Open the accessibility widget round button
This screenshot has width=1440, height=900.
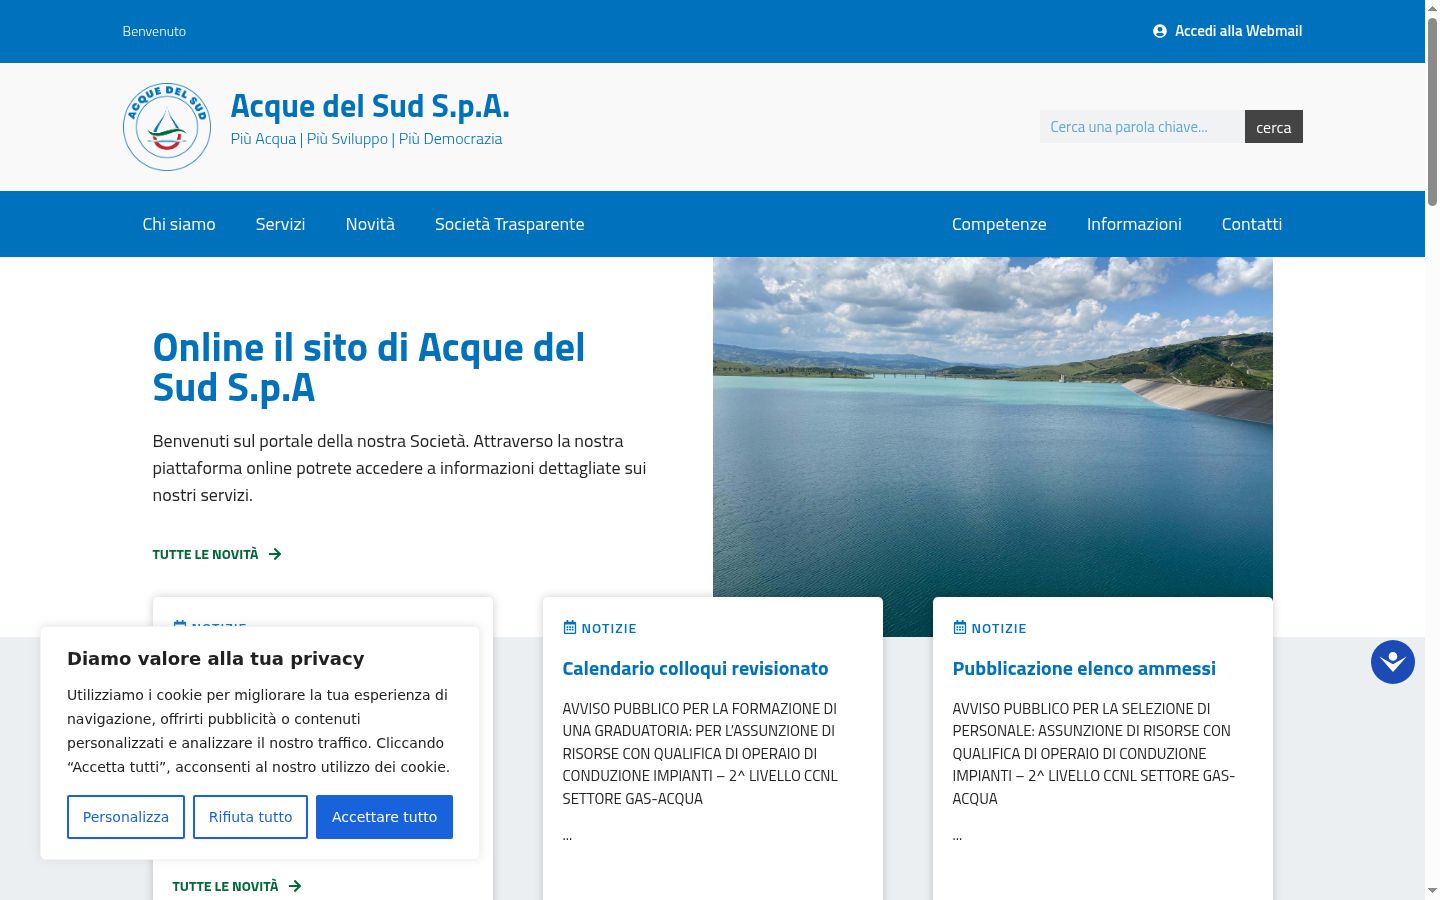point(1393,662)
